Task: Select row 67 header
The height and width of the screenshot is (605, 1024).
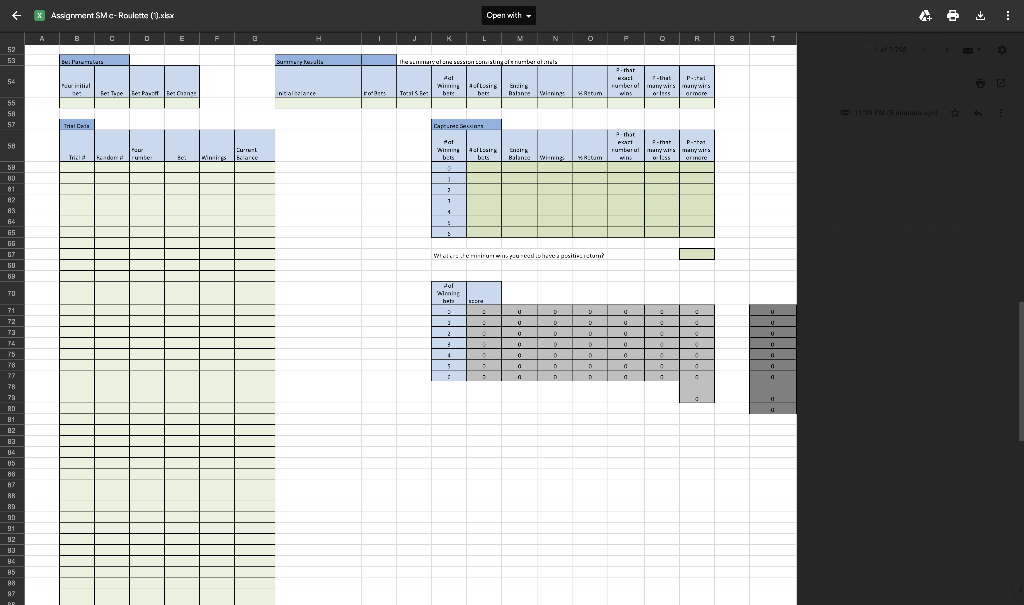Action: point(12,254)
